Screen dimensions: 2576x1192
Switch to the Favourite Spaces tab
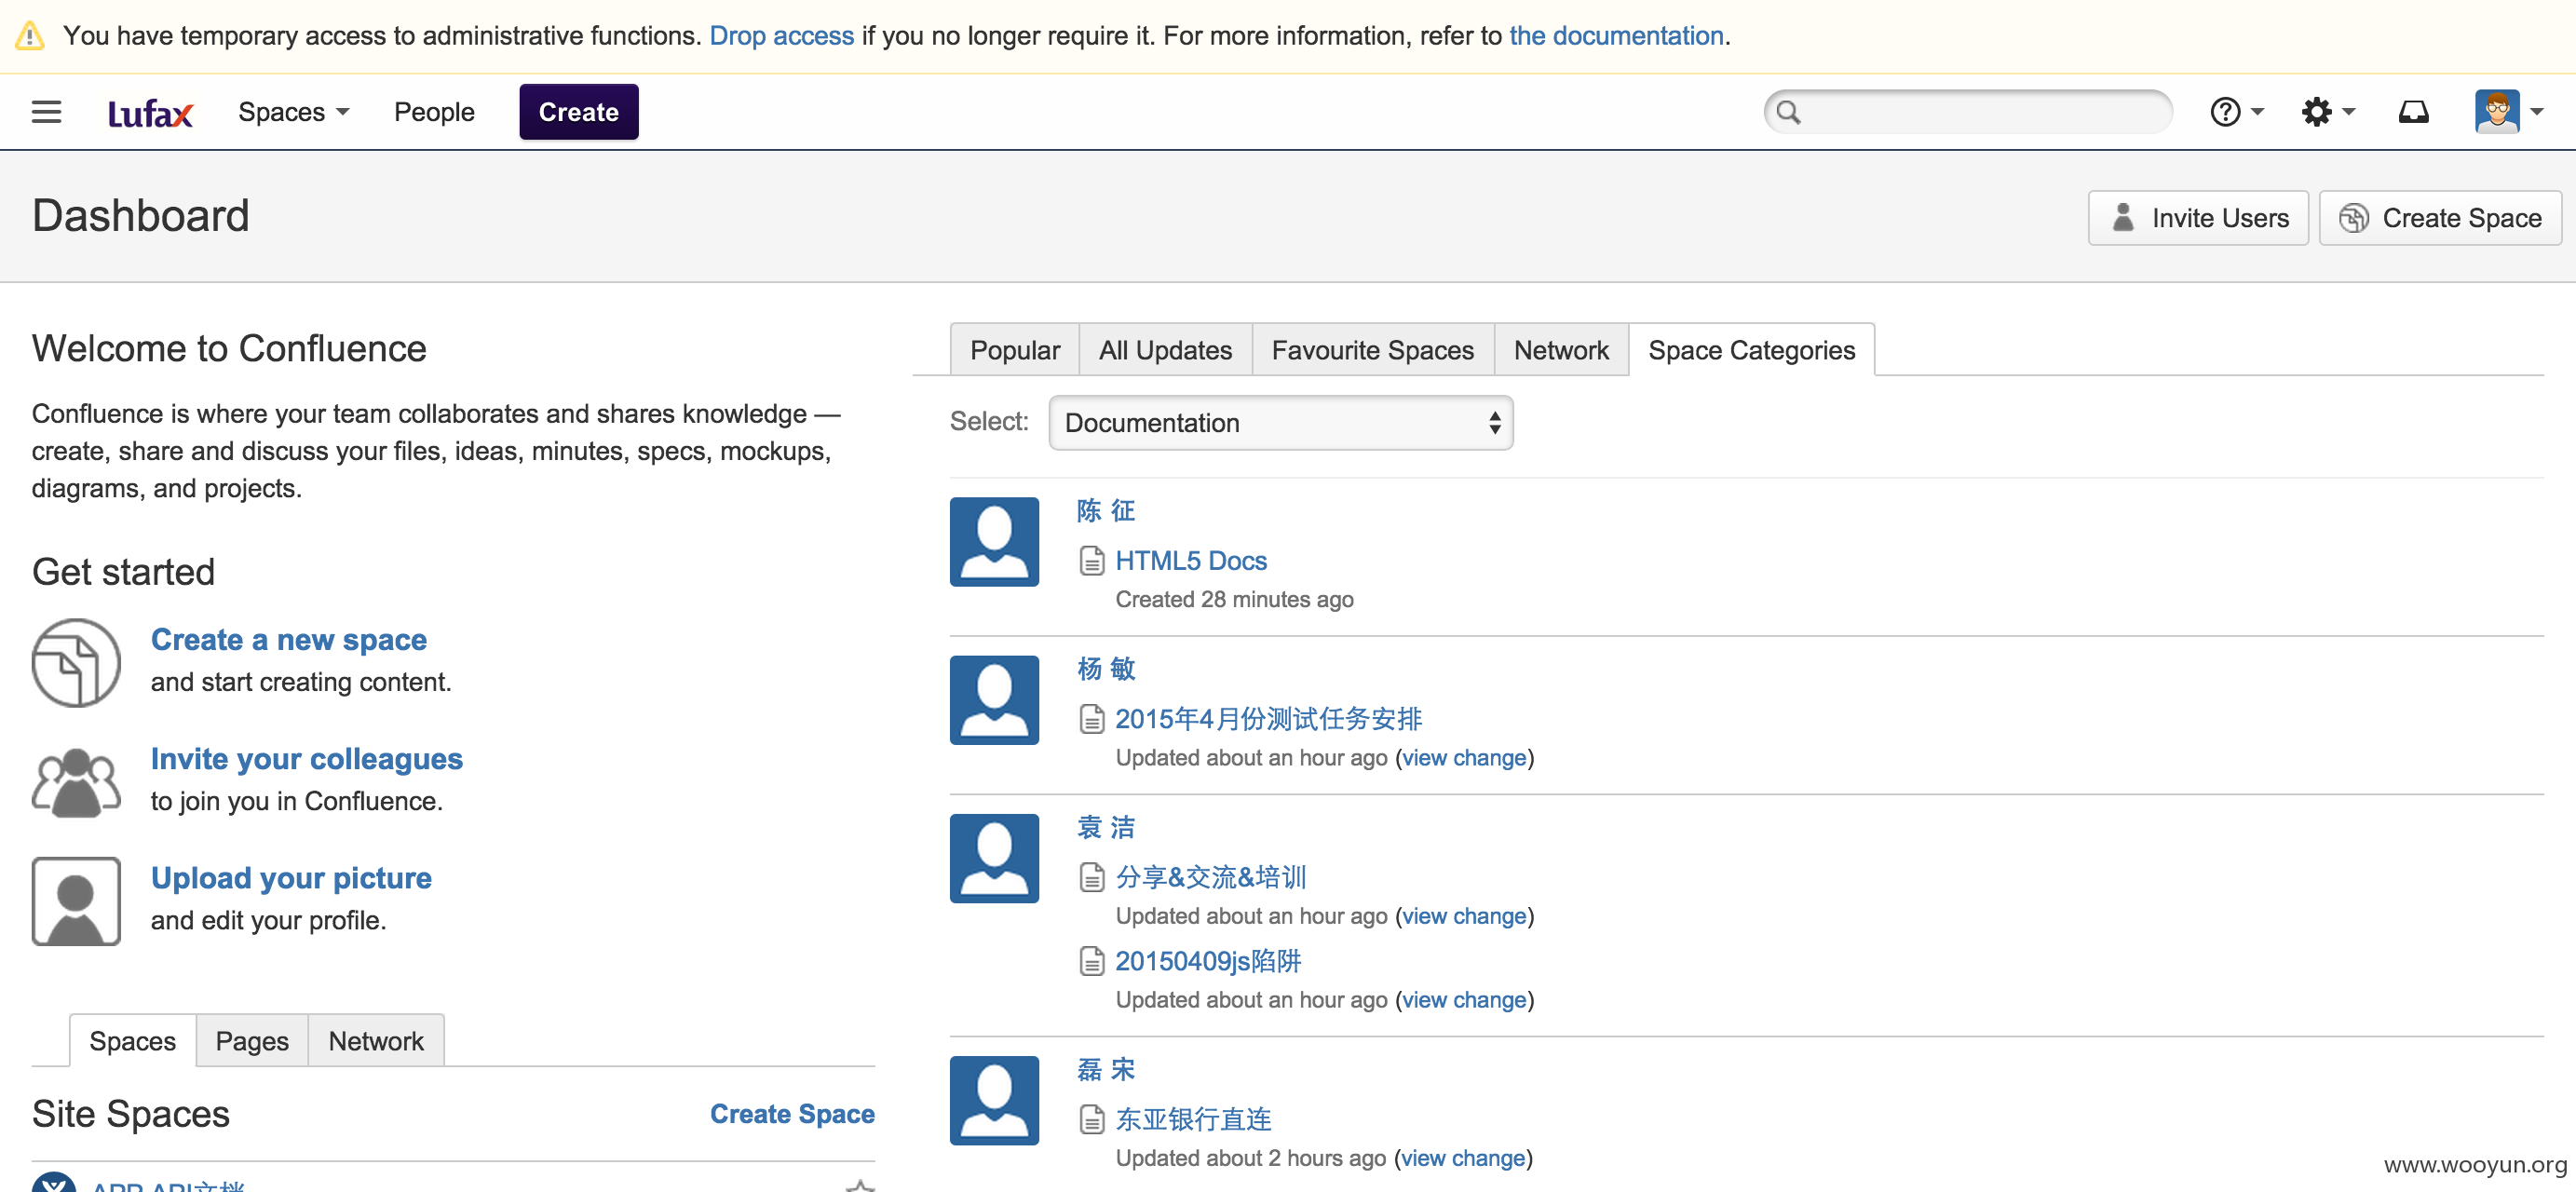[1373, 350]
